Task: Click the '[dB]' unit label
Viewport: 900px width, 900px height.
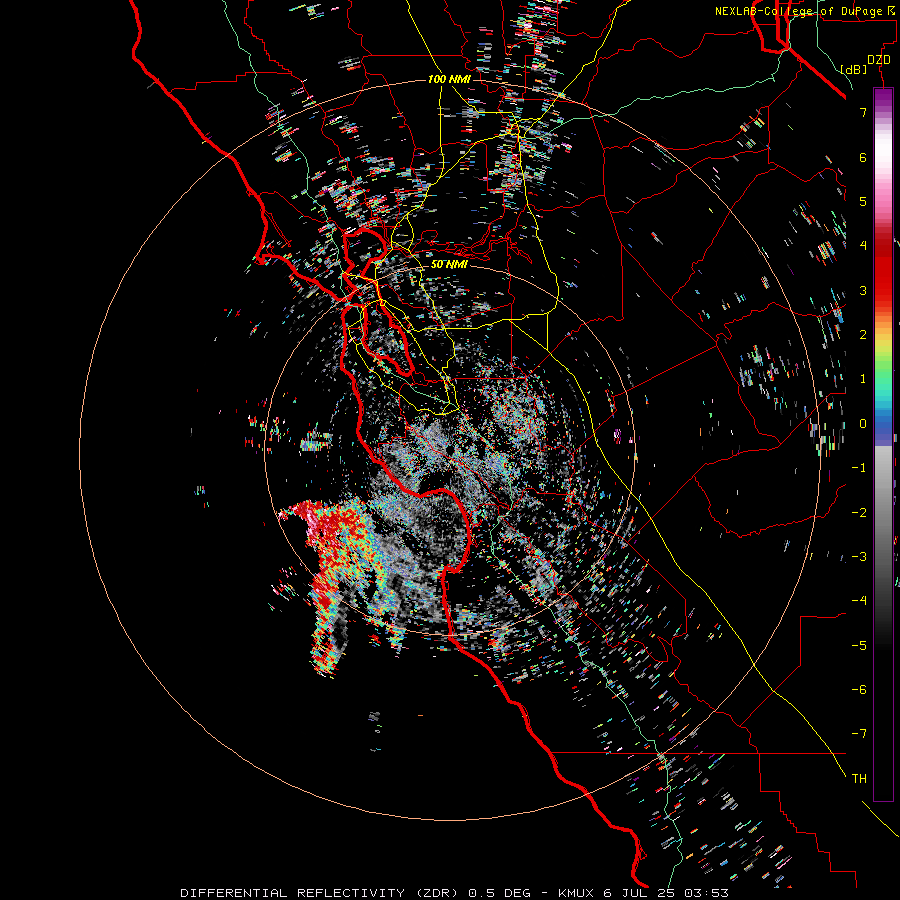Action: coord(853,69)
